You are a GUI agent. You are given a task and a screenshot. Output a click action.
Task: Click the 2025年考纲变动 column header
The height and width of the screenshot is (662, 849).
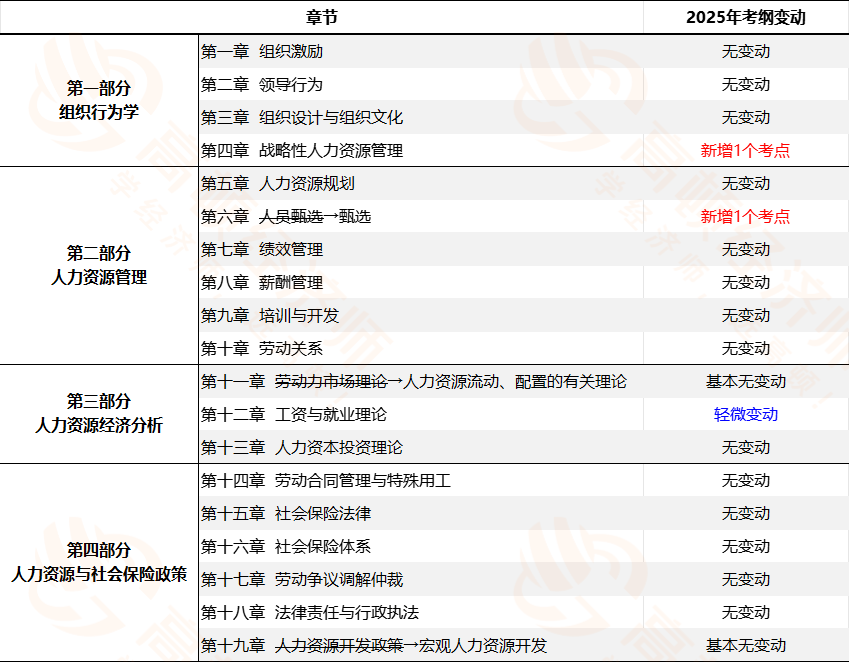[x=746, y=17]
